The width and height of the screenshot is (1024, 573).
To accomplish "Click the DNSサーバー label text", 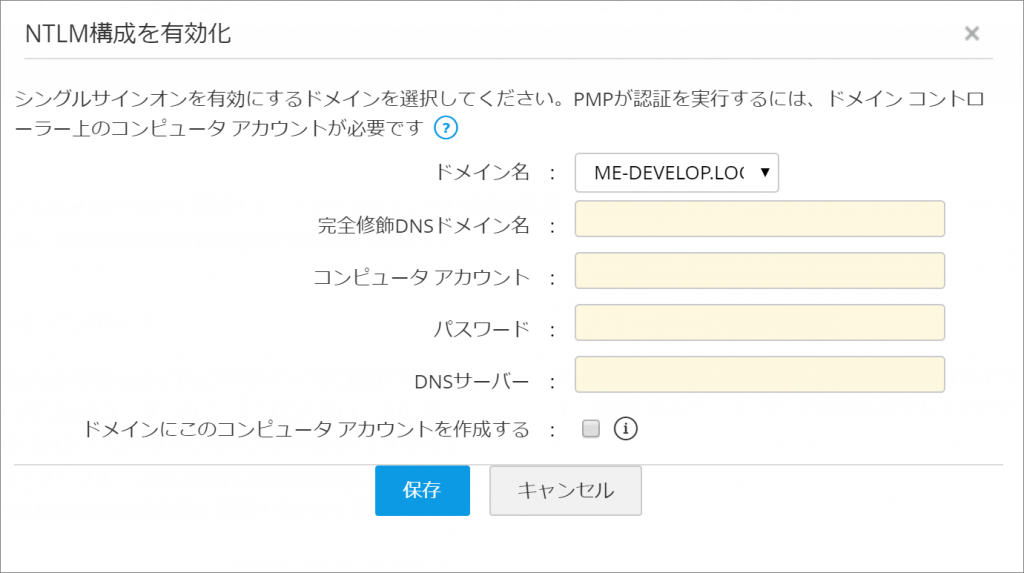I will pyautogui.click(x=470, y=381).
